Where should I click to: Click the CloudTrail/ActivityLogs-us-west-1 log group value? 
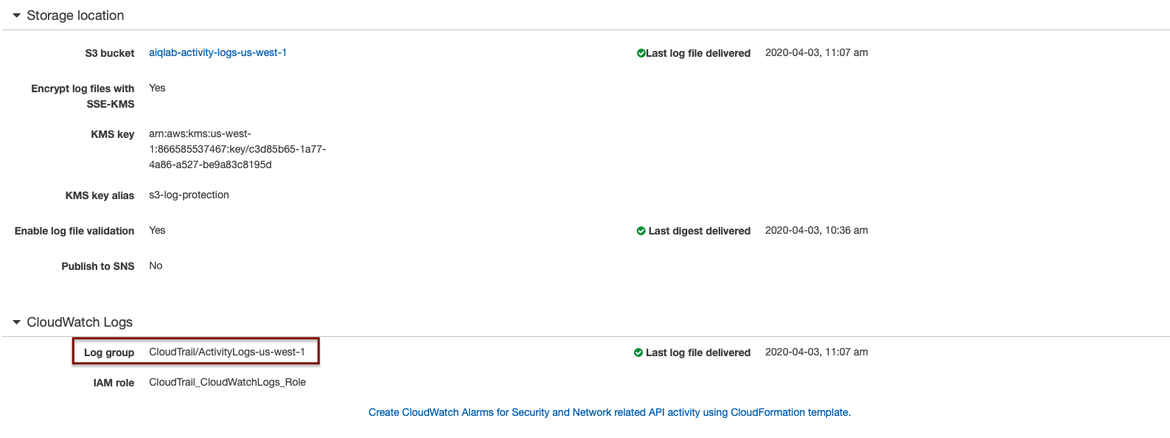point(227,352)
